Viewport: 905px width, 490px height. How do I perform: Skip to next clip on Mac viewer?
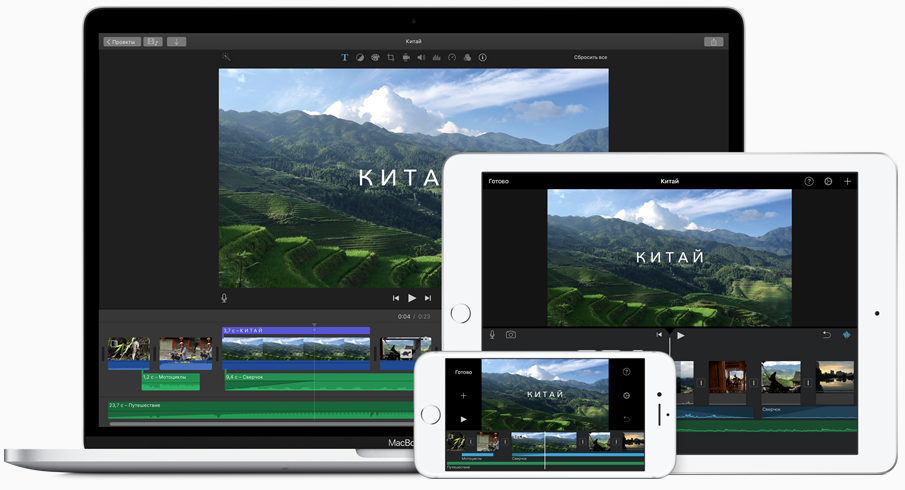(428, 298)
